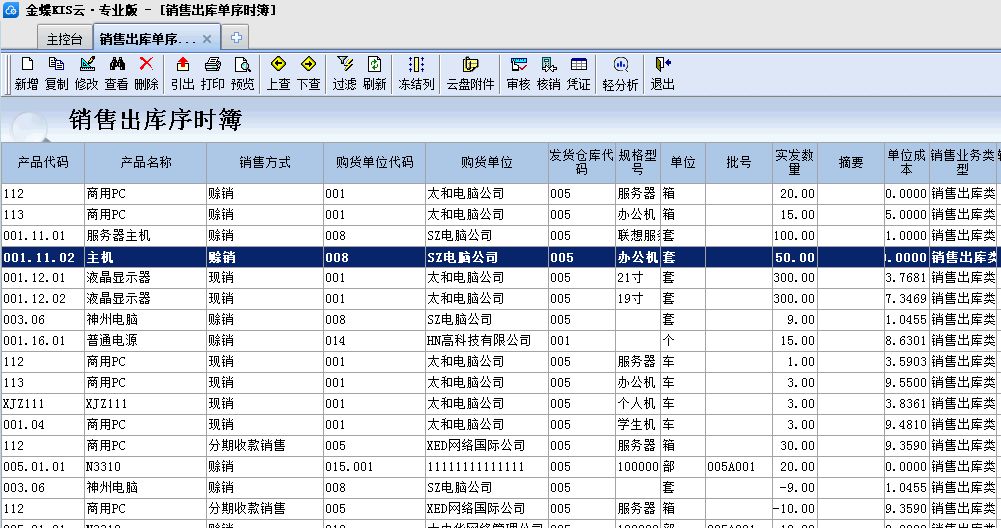Click quantity cell showing -9.00
Image resolution: width=1001 pixels, height=528 pixels.
[x=795, y=488]
